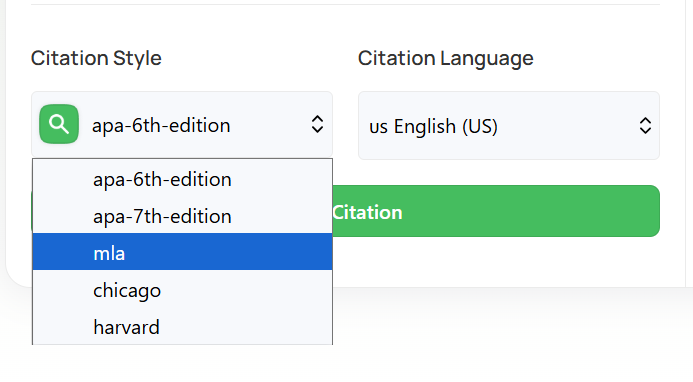Image resolution: width=693 pixels, height=382 pixels.
Task: Click the Citation Style up-down chevron arrows
Action: point(317,124)
